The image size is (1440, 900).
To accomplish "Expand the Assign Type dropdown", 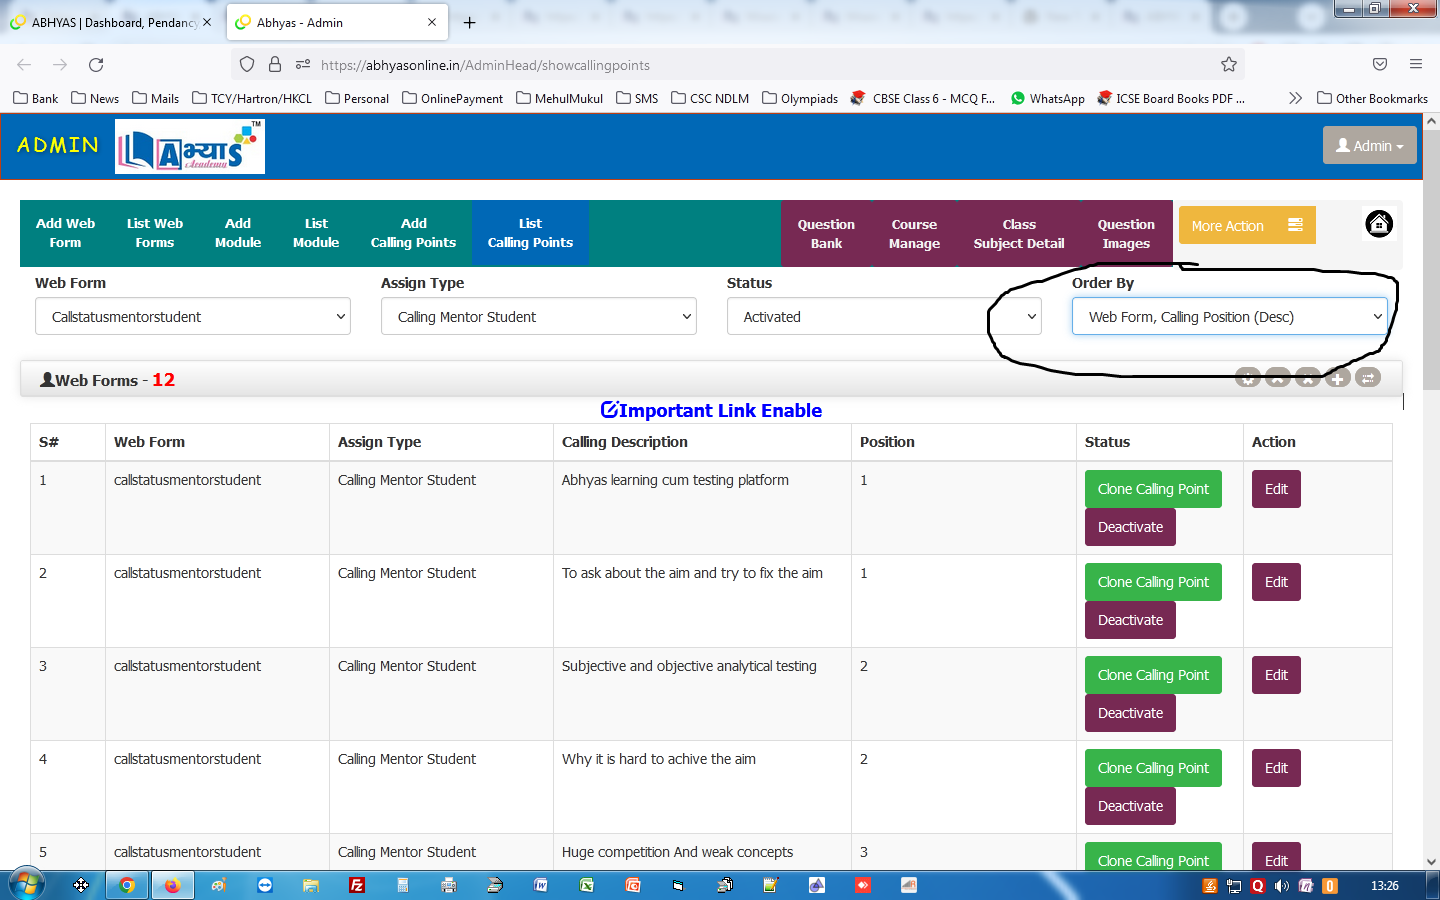I will point(538,317).
